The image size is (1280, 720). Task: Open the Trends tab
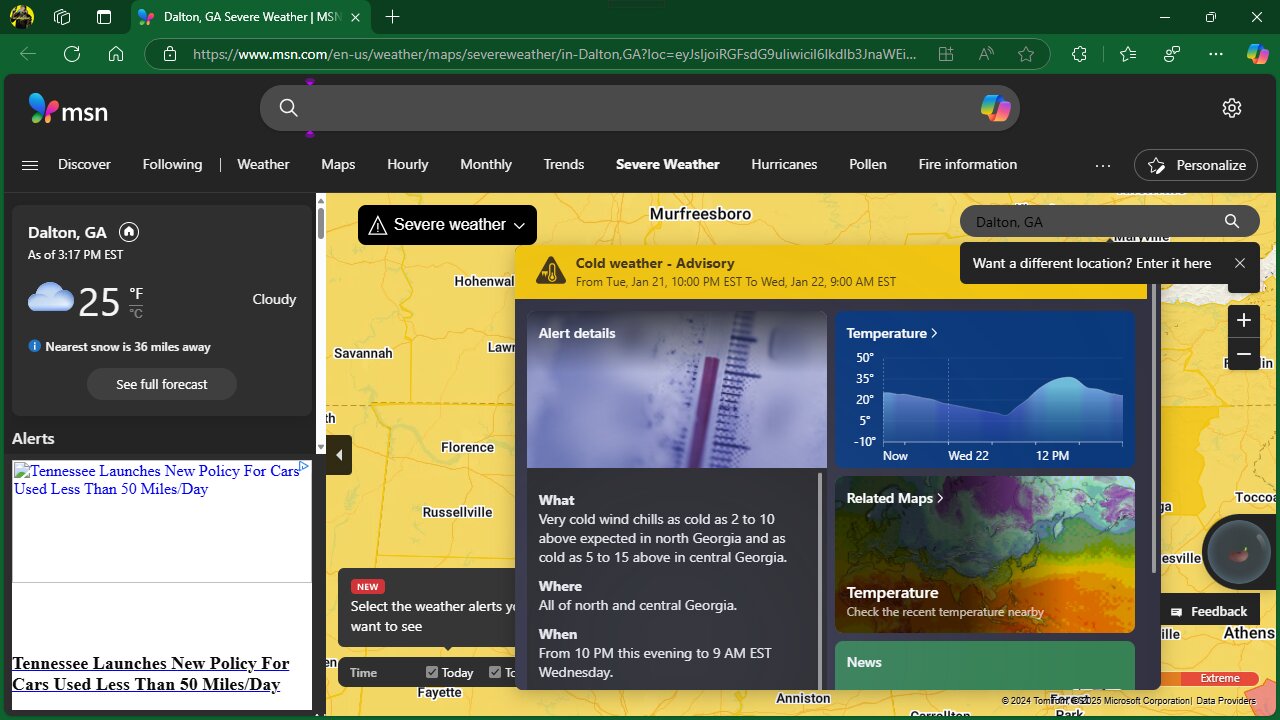click(564, 165)
